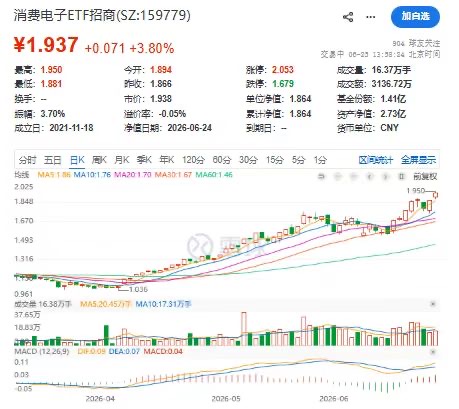
Task: Click the share icon beside the fund title
Action: pyautogui.click(x=348, y=17)
